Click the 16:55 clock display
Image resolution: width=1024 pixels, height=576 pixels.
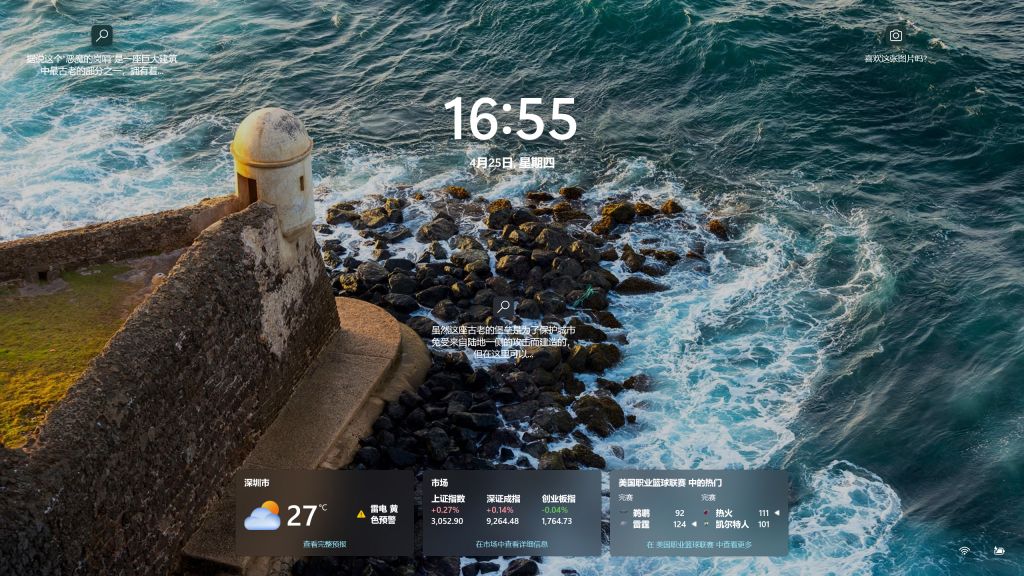click(x=512, y=122)
